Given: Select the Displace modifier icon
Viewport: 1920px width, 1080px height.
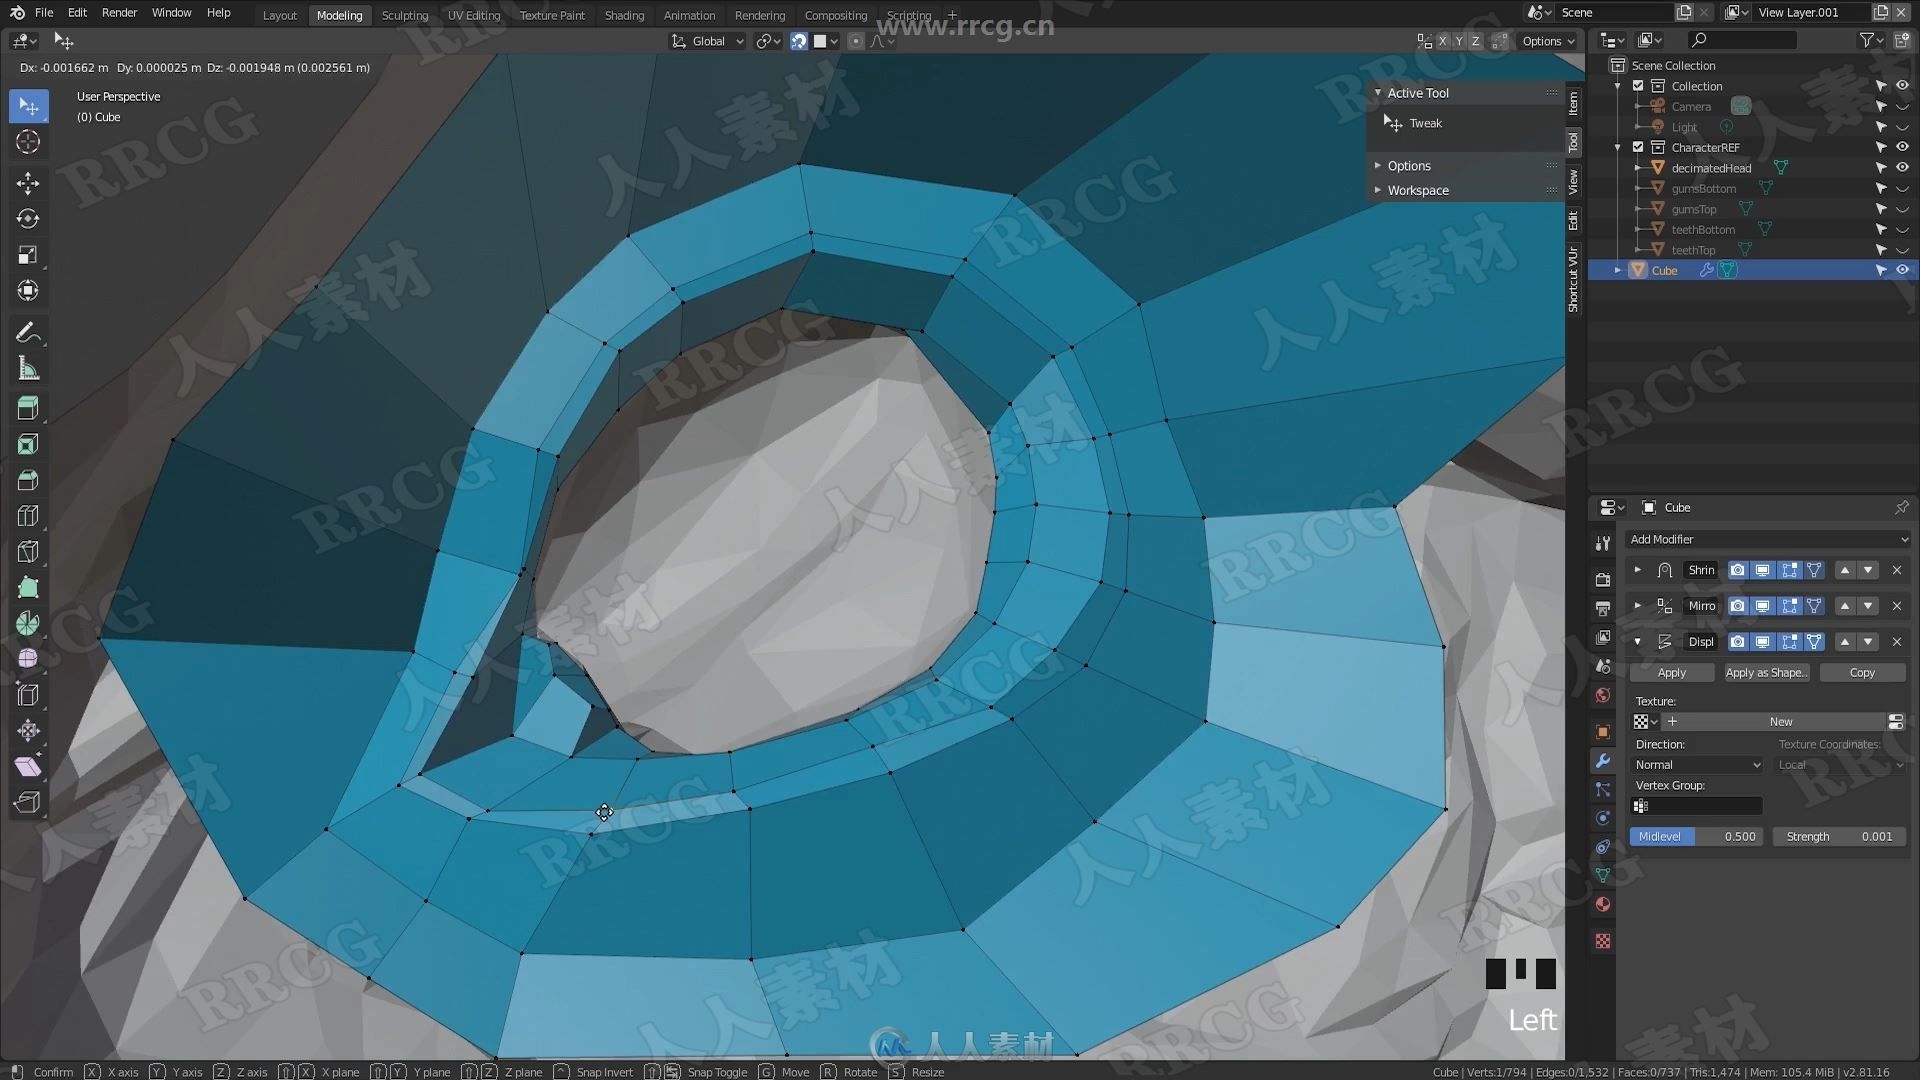Looking at the screenshot, I should click(x=1664, y=641).
